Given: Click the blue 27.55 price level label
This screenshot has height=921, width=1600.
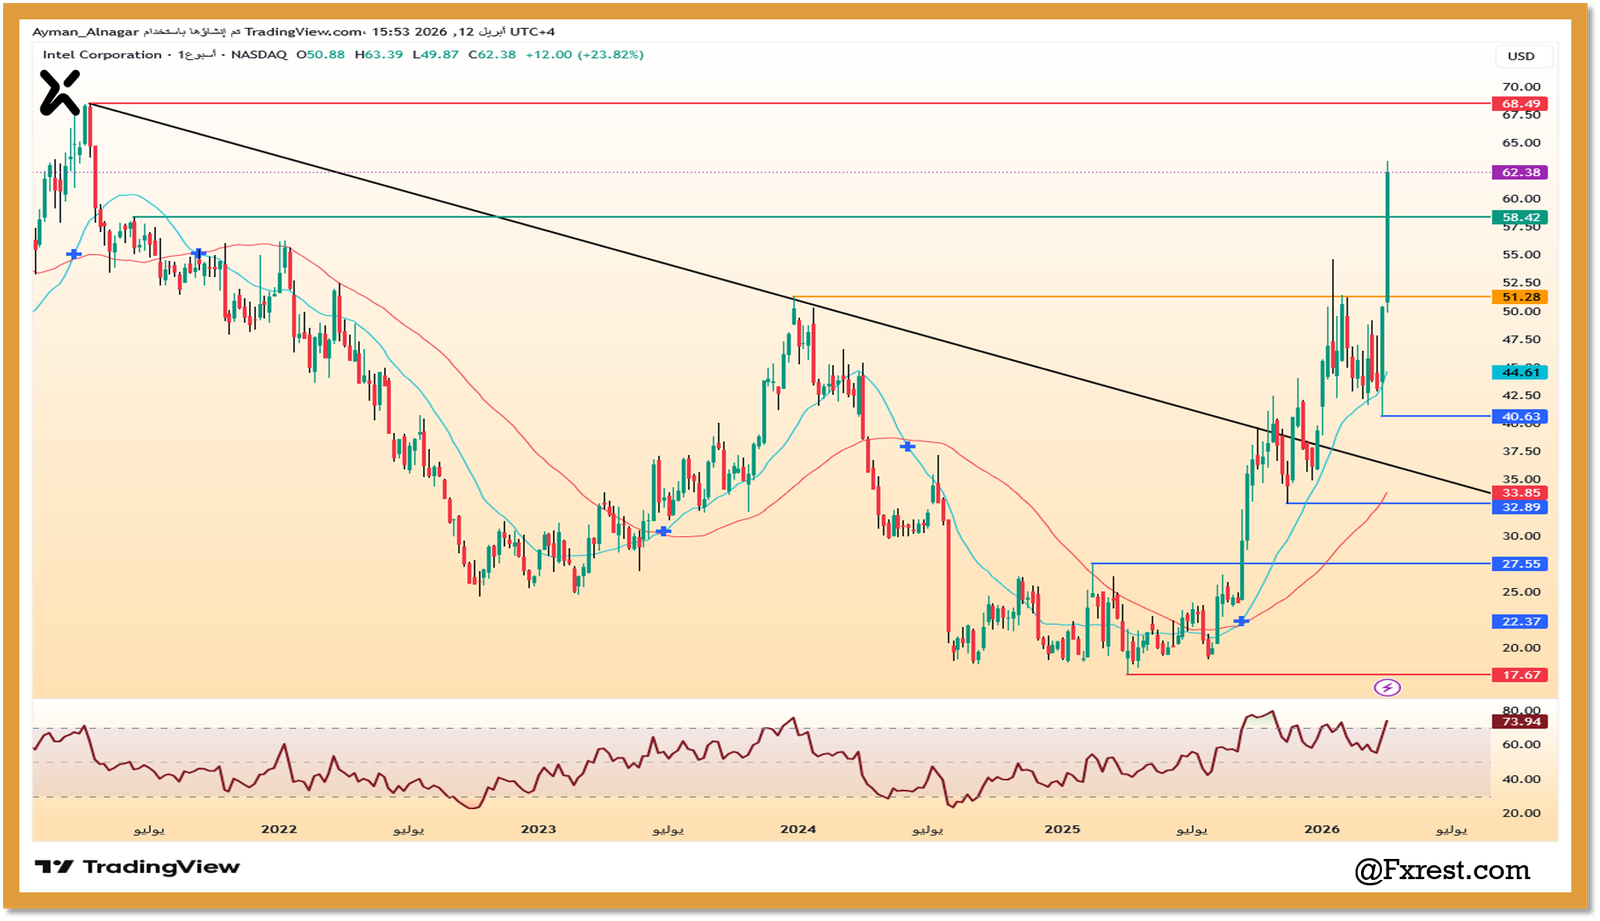Looking at the screenshot, I should [1520, 564].
